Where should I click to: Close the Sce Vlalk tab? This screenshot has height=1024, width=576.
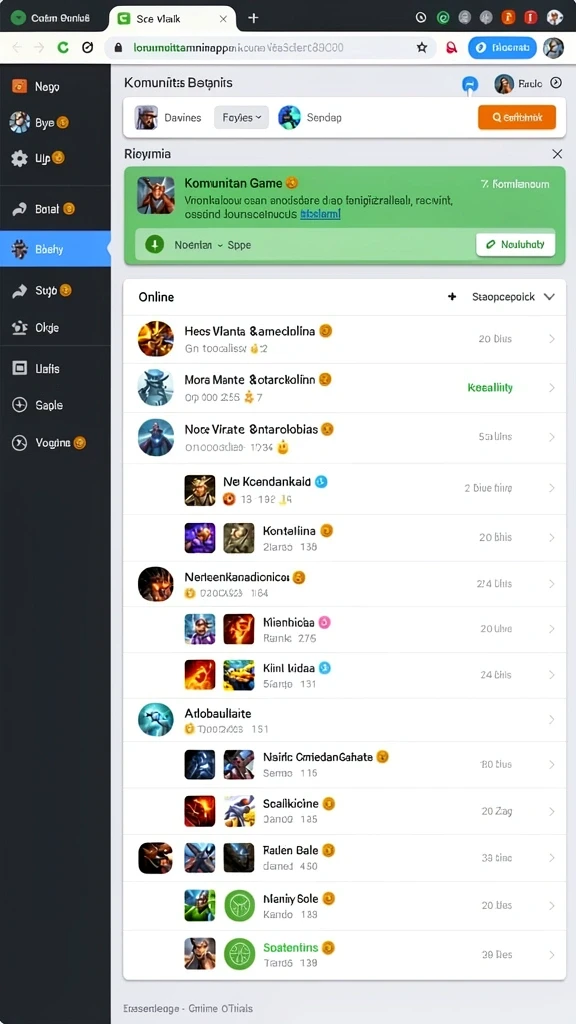click(x=223, y=18)
